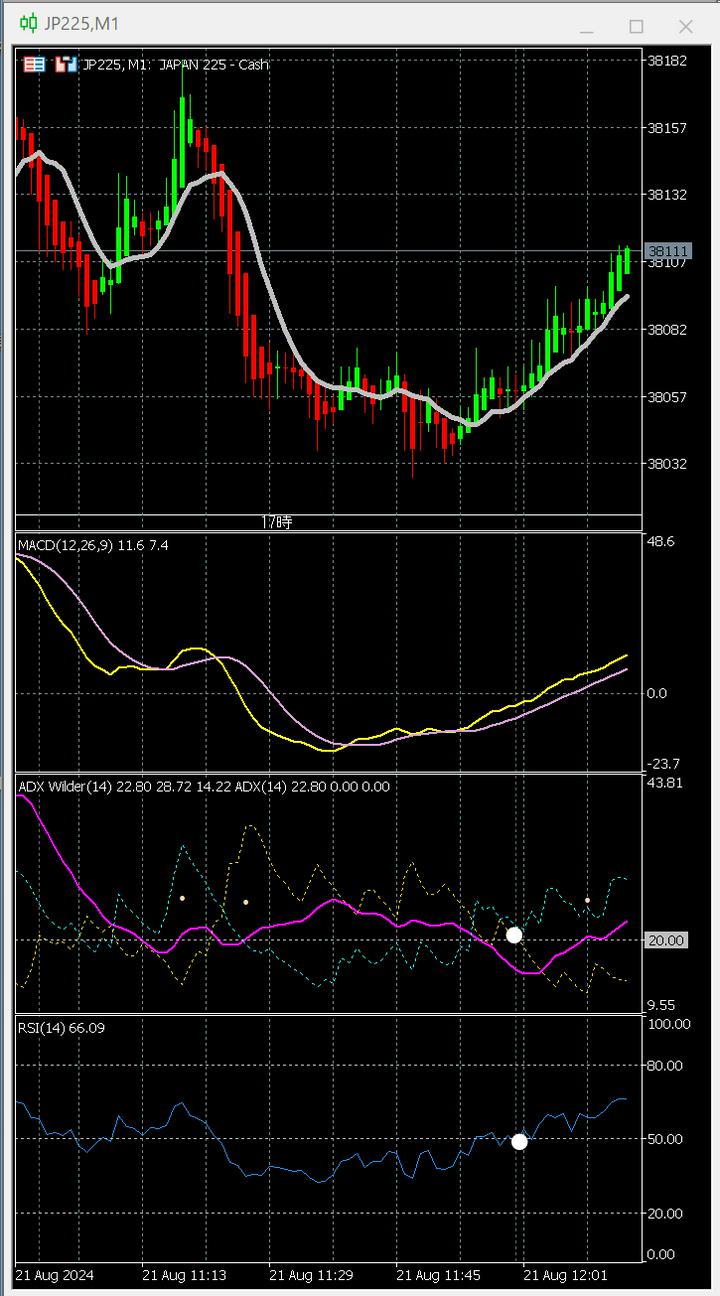The image size is (720, 1296).
Task: Click the 50.00 level on RSI scale
Action: [666, 1140]
